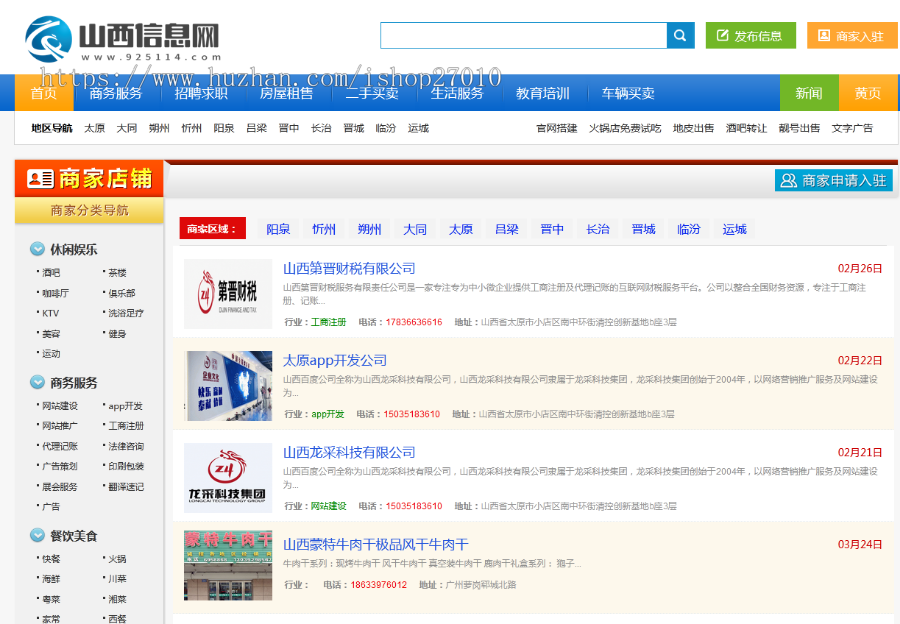Select 吕梁 in 地区导航 bar
Screen dimensions: 900x624
point(257,128)
